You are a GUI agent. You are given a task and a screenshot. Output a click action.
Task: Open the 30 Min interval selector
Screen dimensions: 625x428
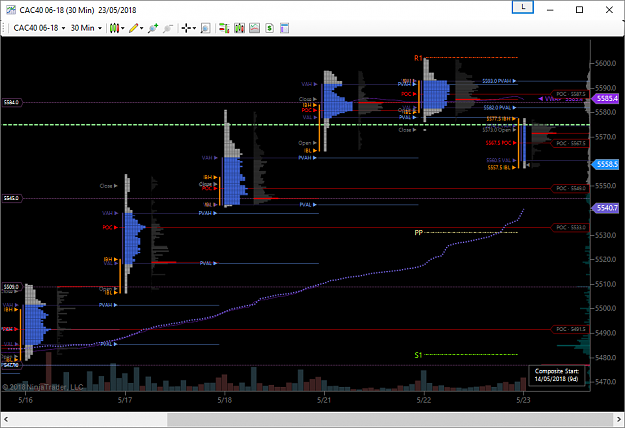[x=86, y=28]
